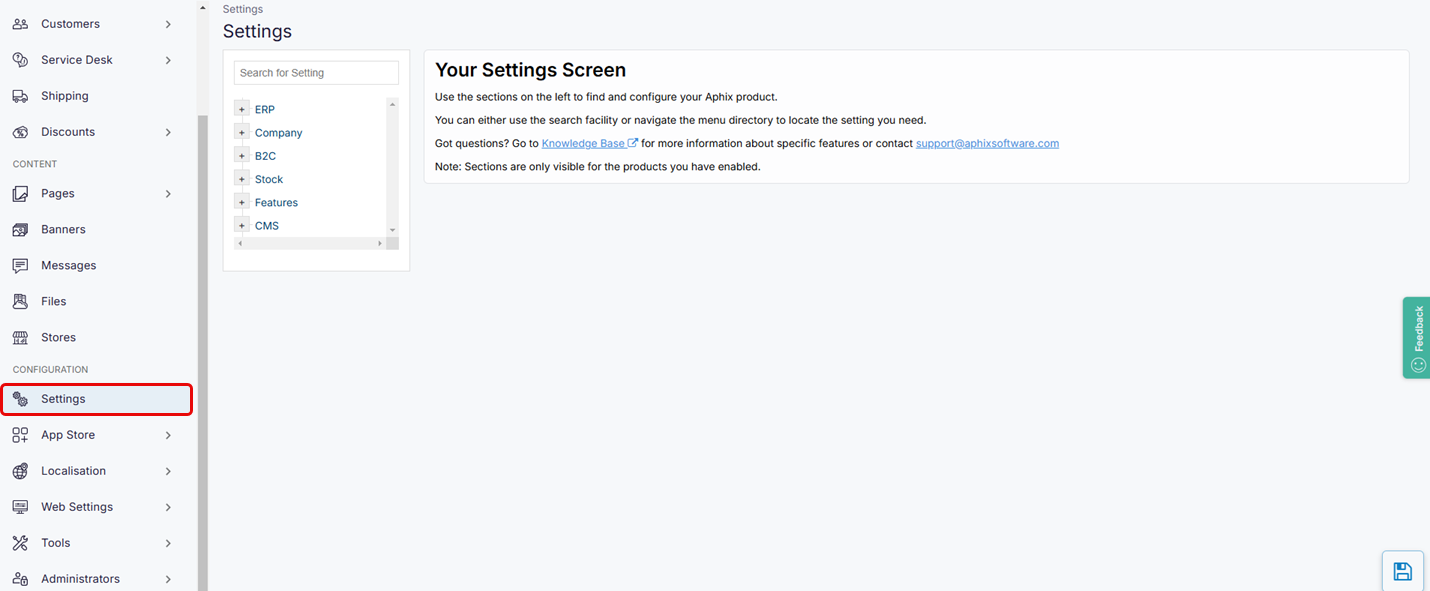
Task: Select the Settings menu item
Action: [x=63, y=398]
